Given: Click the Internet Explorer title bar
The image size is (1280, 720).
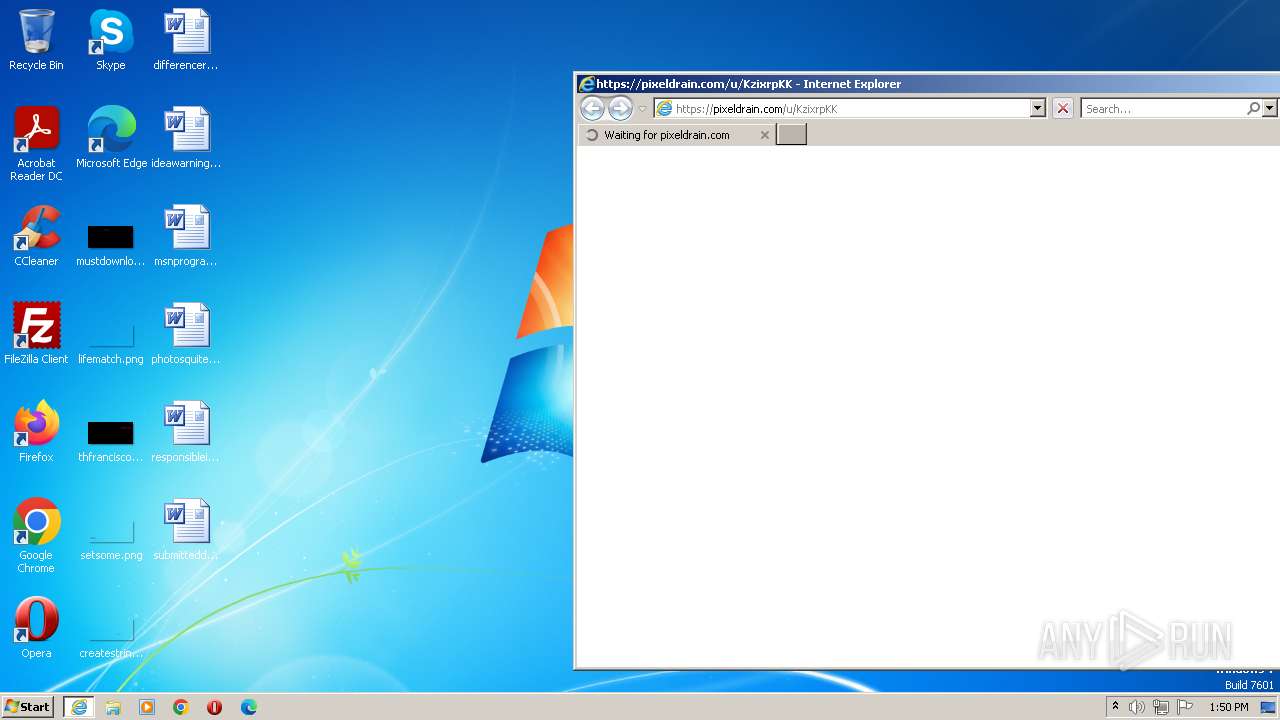Looking at the screenshot, I should 927,84.
